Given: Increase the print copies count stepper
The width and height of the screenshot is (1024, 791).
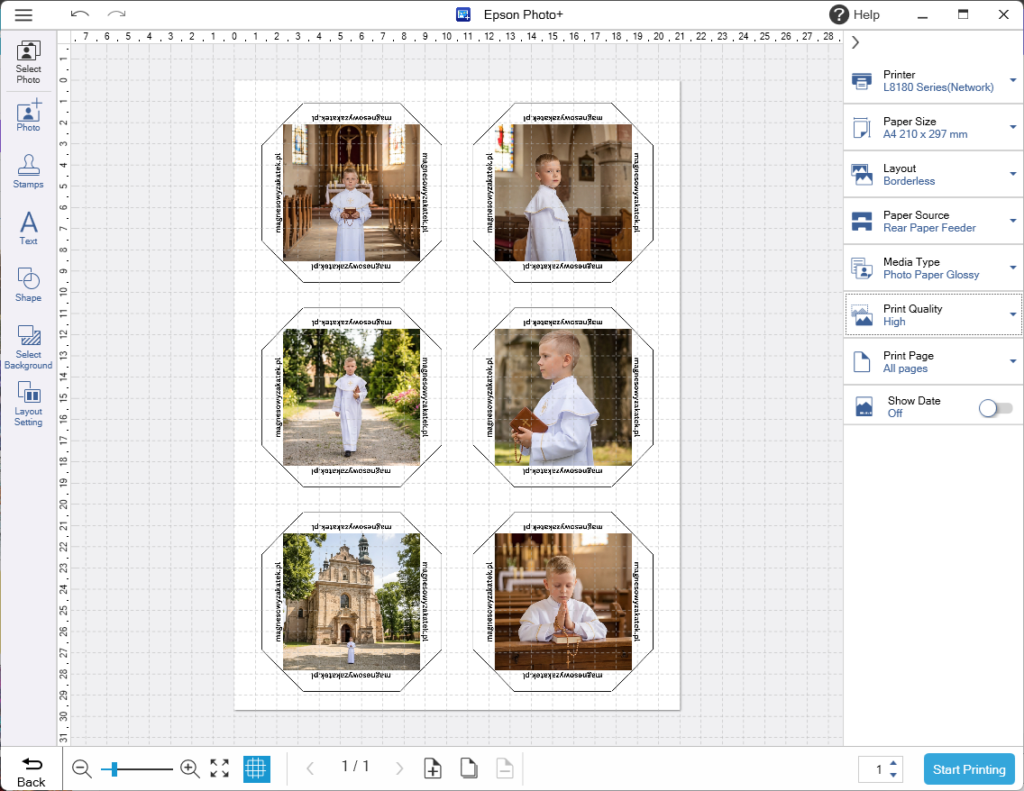Looking at the screenshot, I should (x=894, y=763).
